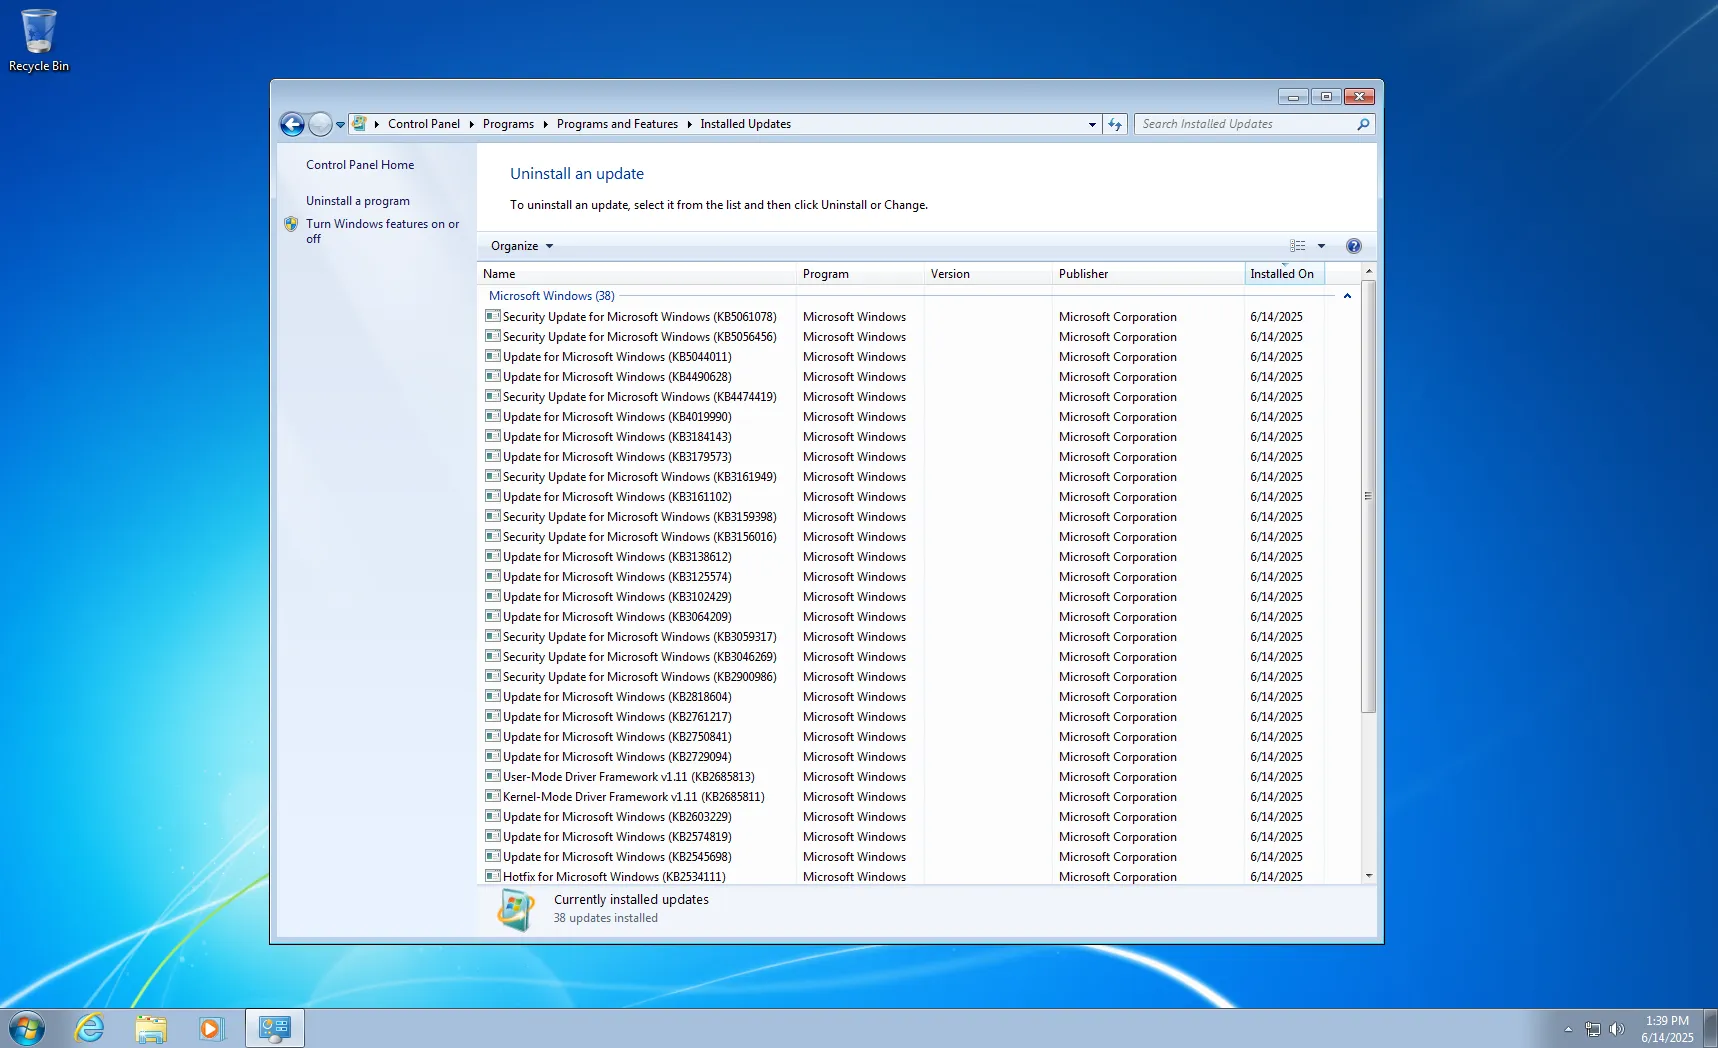This screenshot has height=1048, width=1718.
Task: Click the Control Panel icon in address bar
Action: [360, 124]
